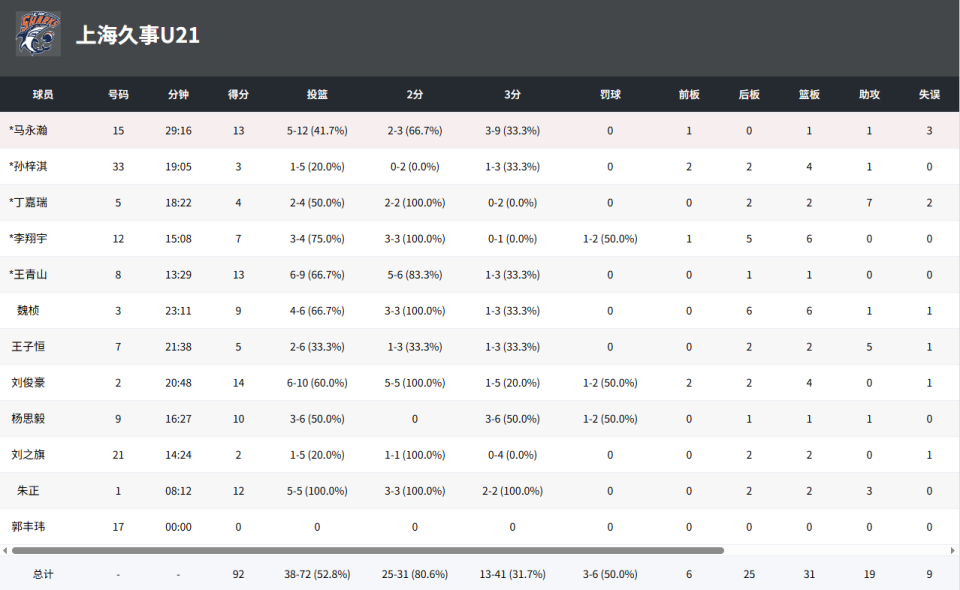960x590 pixels.
Task: Click 王青山's field goals 6-9 (66.7%)
Action: pyautogui.click(x=317, y=275)
